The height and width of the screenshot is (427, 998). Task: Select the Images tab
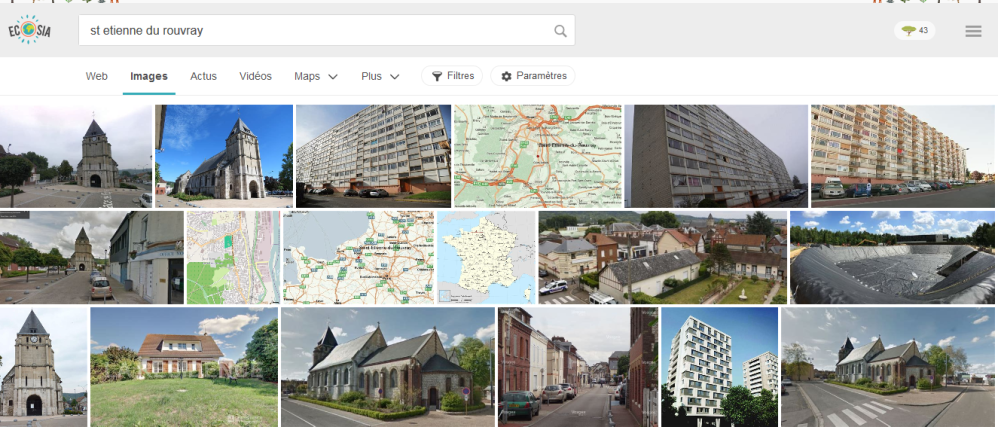[x=149, y=76]
